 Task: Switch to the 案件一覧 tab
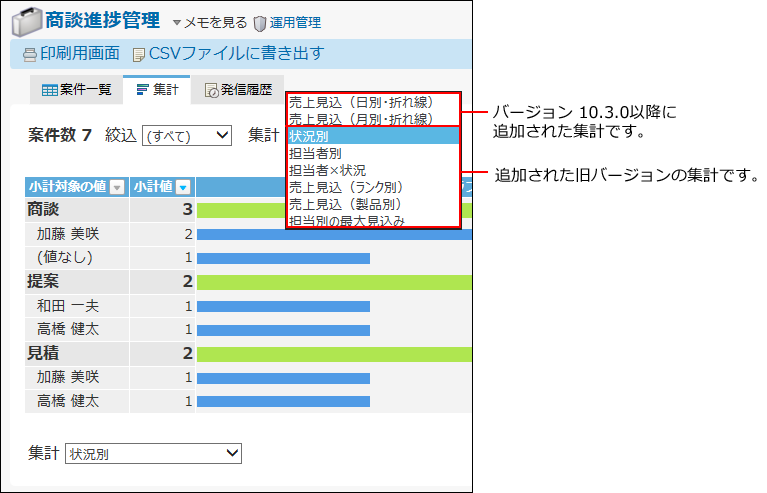point(76,90)
